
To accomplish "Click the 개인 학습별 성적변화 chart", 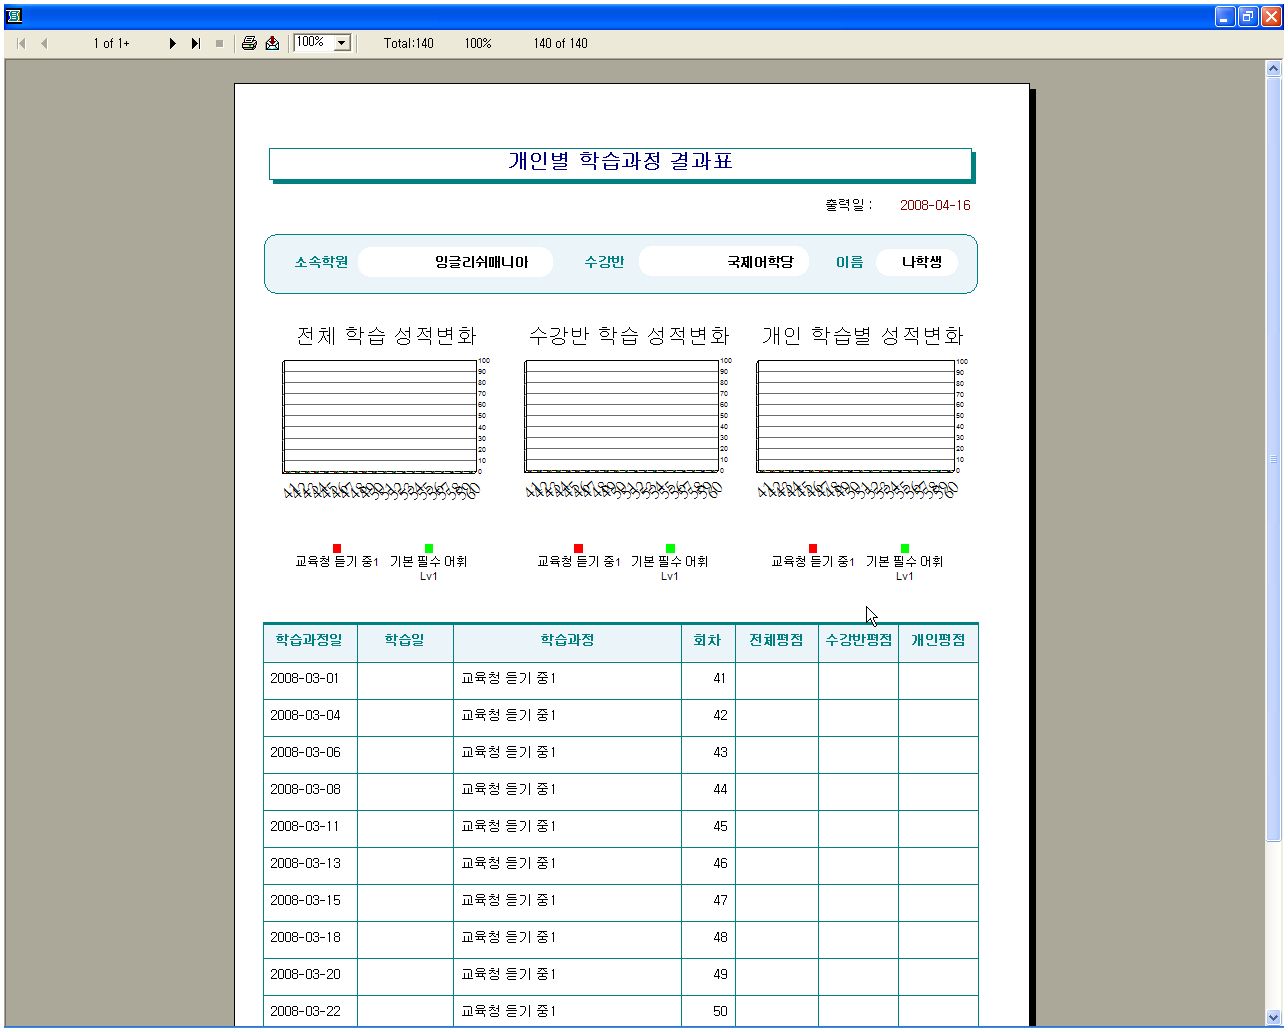I will (856, 416).
